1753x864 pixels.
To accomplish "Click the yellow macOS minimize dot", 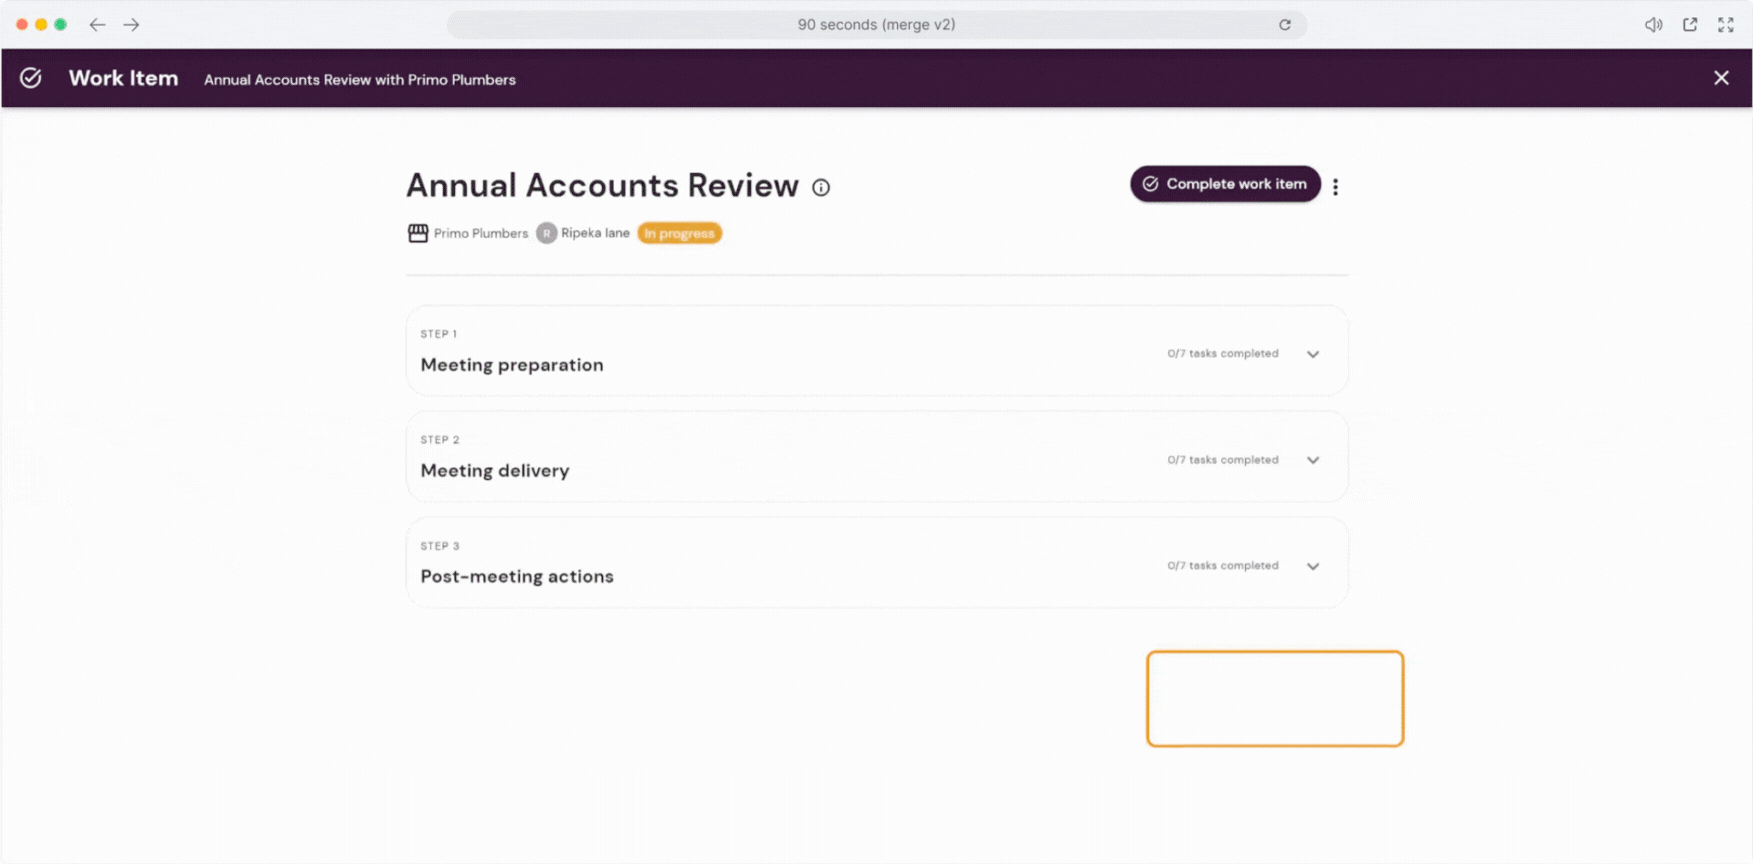I will click(x=41, y=24).
